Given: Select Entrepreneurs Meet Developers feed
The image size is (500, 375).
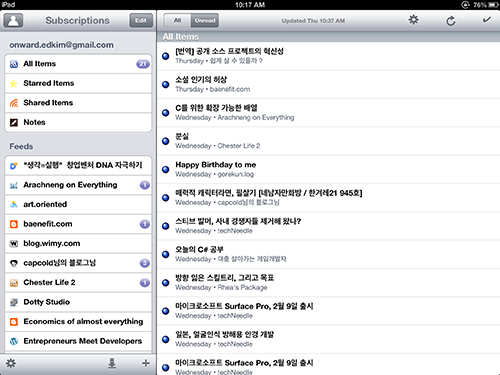Looking at the screenshot, I should [x=78, y=341].
